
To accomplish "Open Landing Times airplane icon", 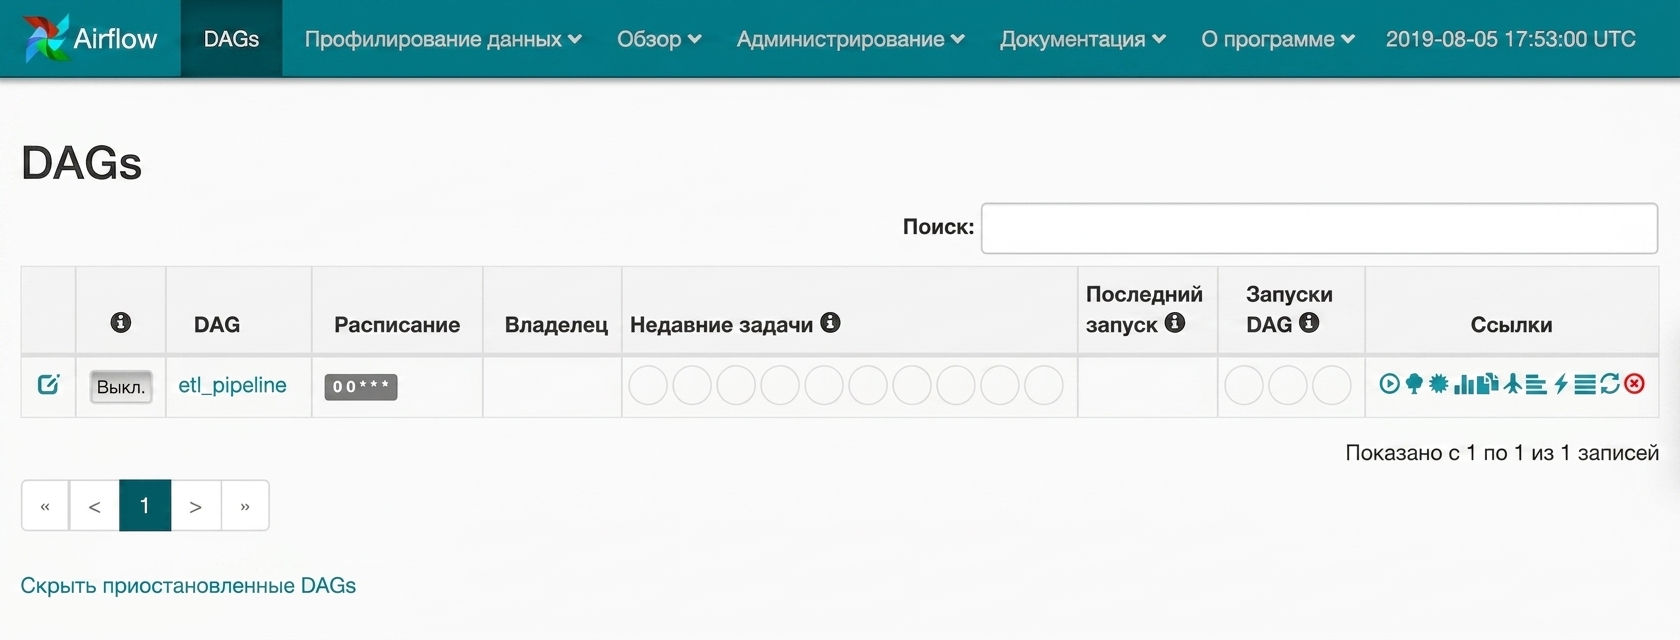I will (x=1513, y=383).
